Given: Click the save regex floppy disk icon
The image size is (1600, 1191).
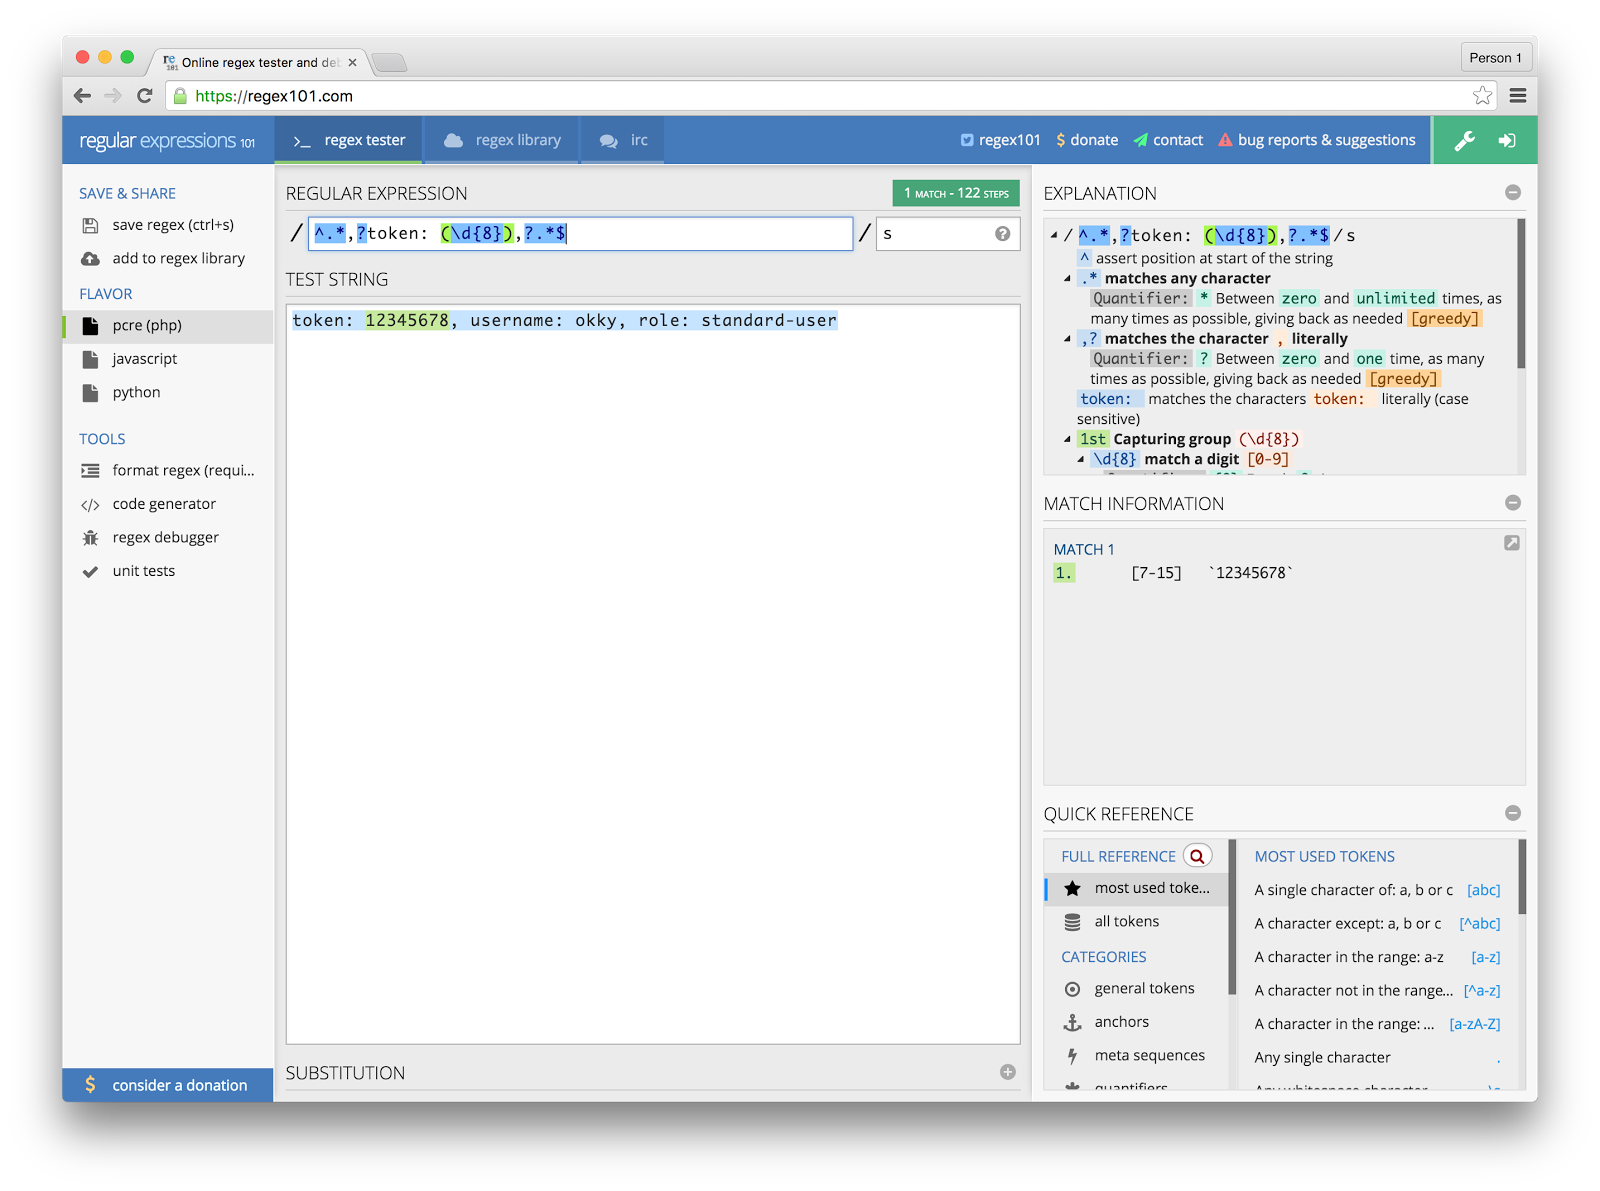Looking at the screenshot, I should point(90,225).
